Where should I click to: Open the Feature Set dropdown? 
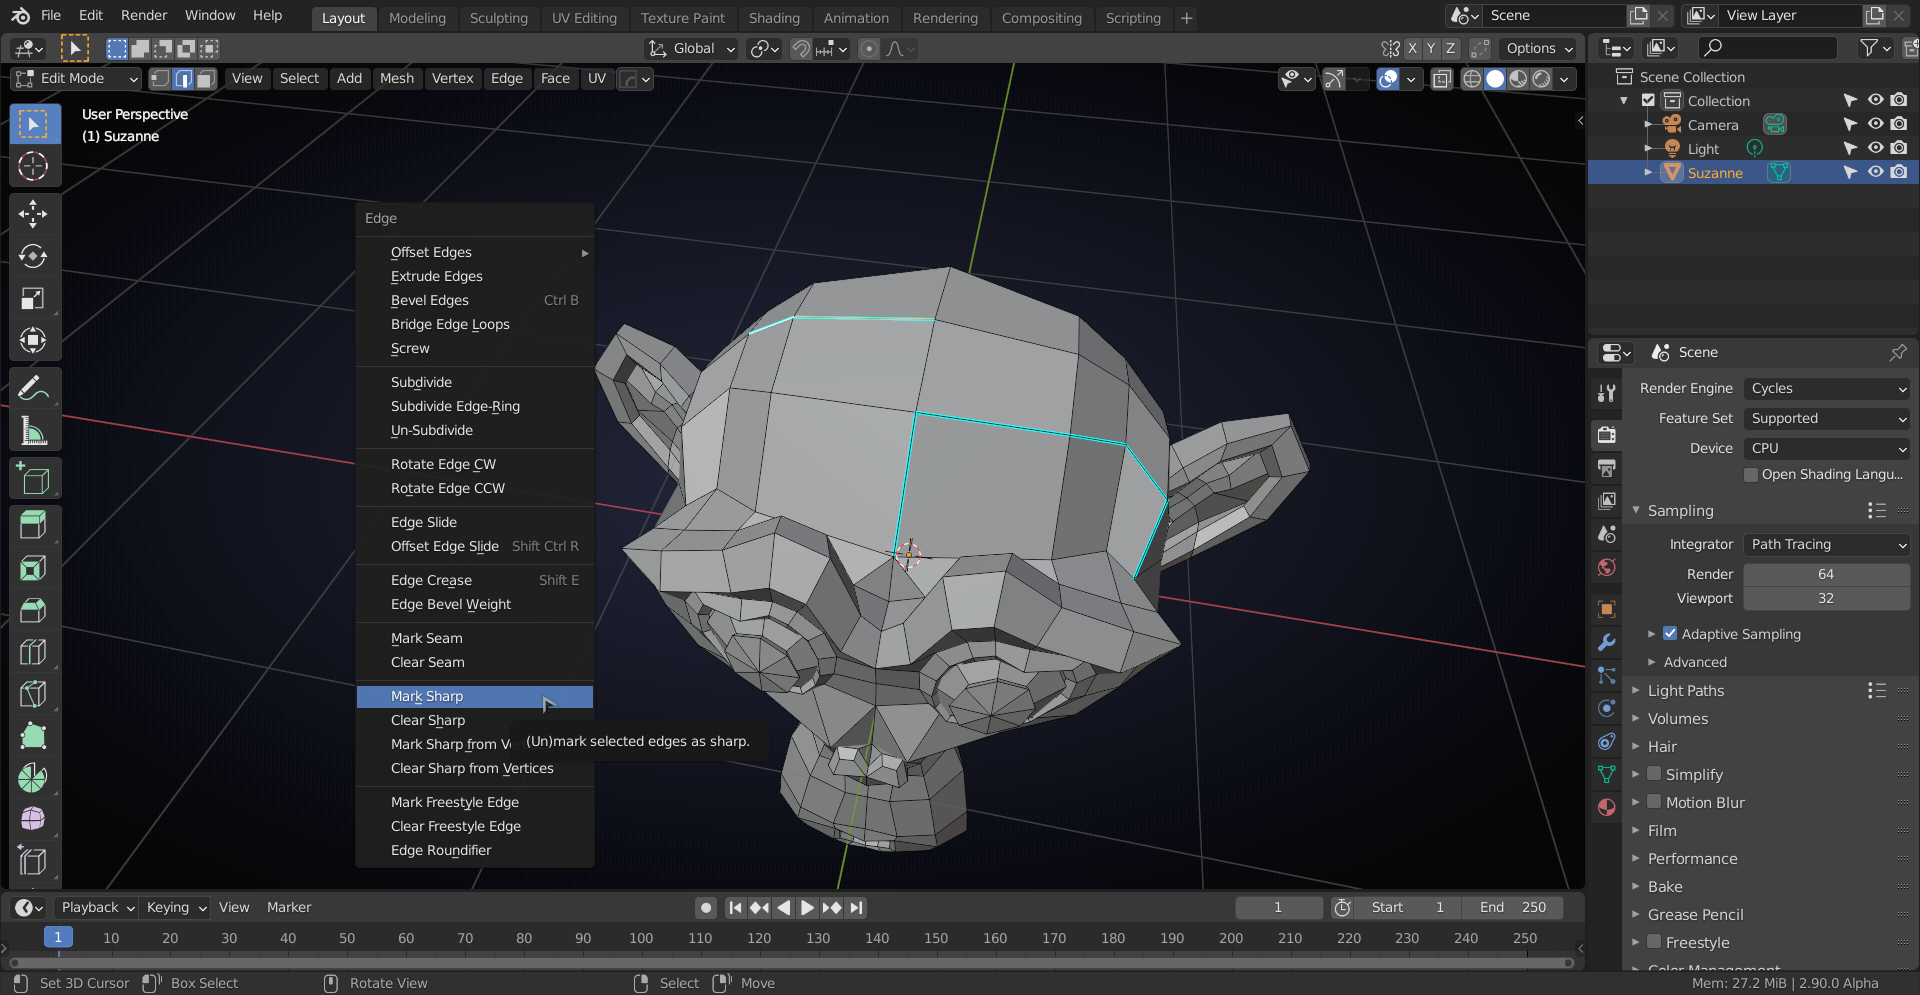click(x=1827, y=418)
